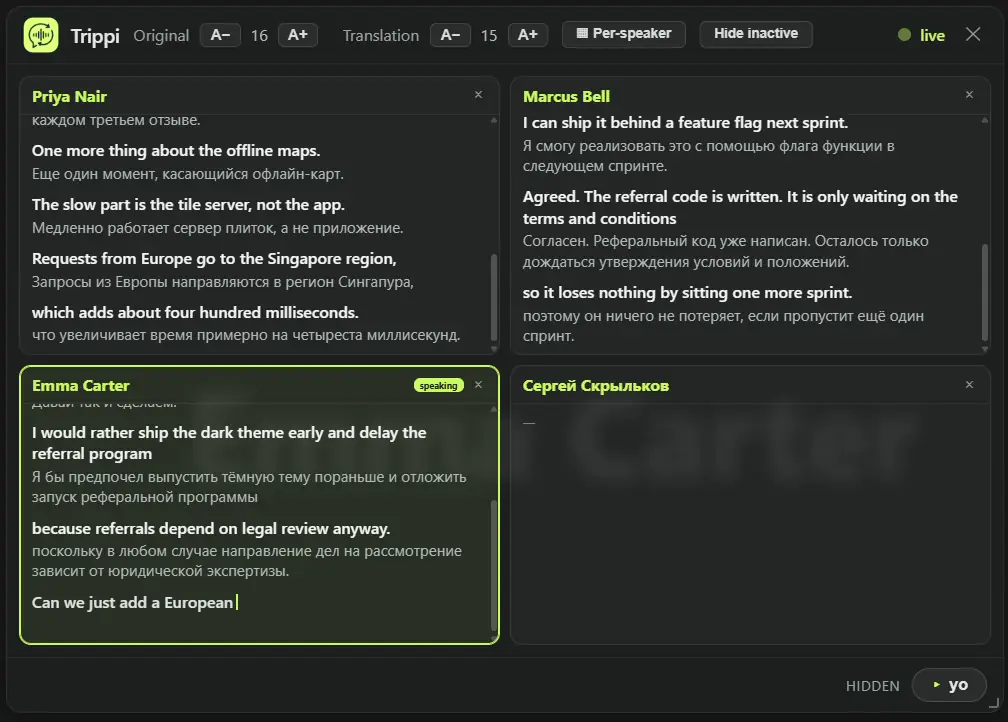Select the Marcus Bell speaker name
This screenshot has height=722, width=1008.
(x=566, y=96)
